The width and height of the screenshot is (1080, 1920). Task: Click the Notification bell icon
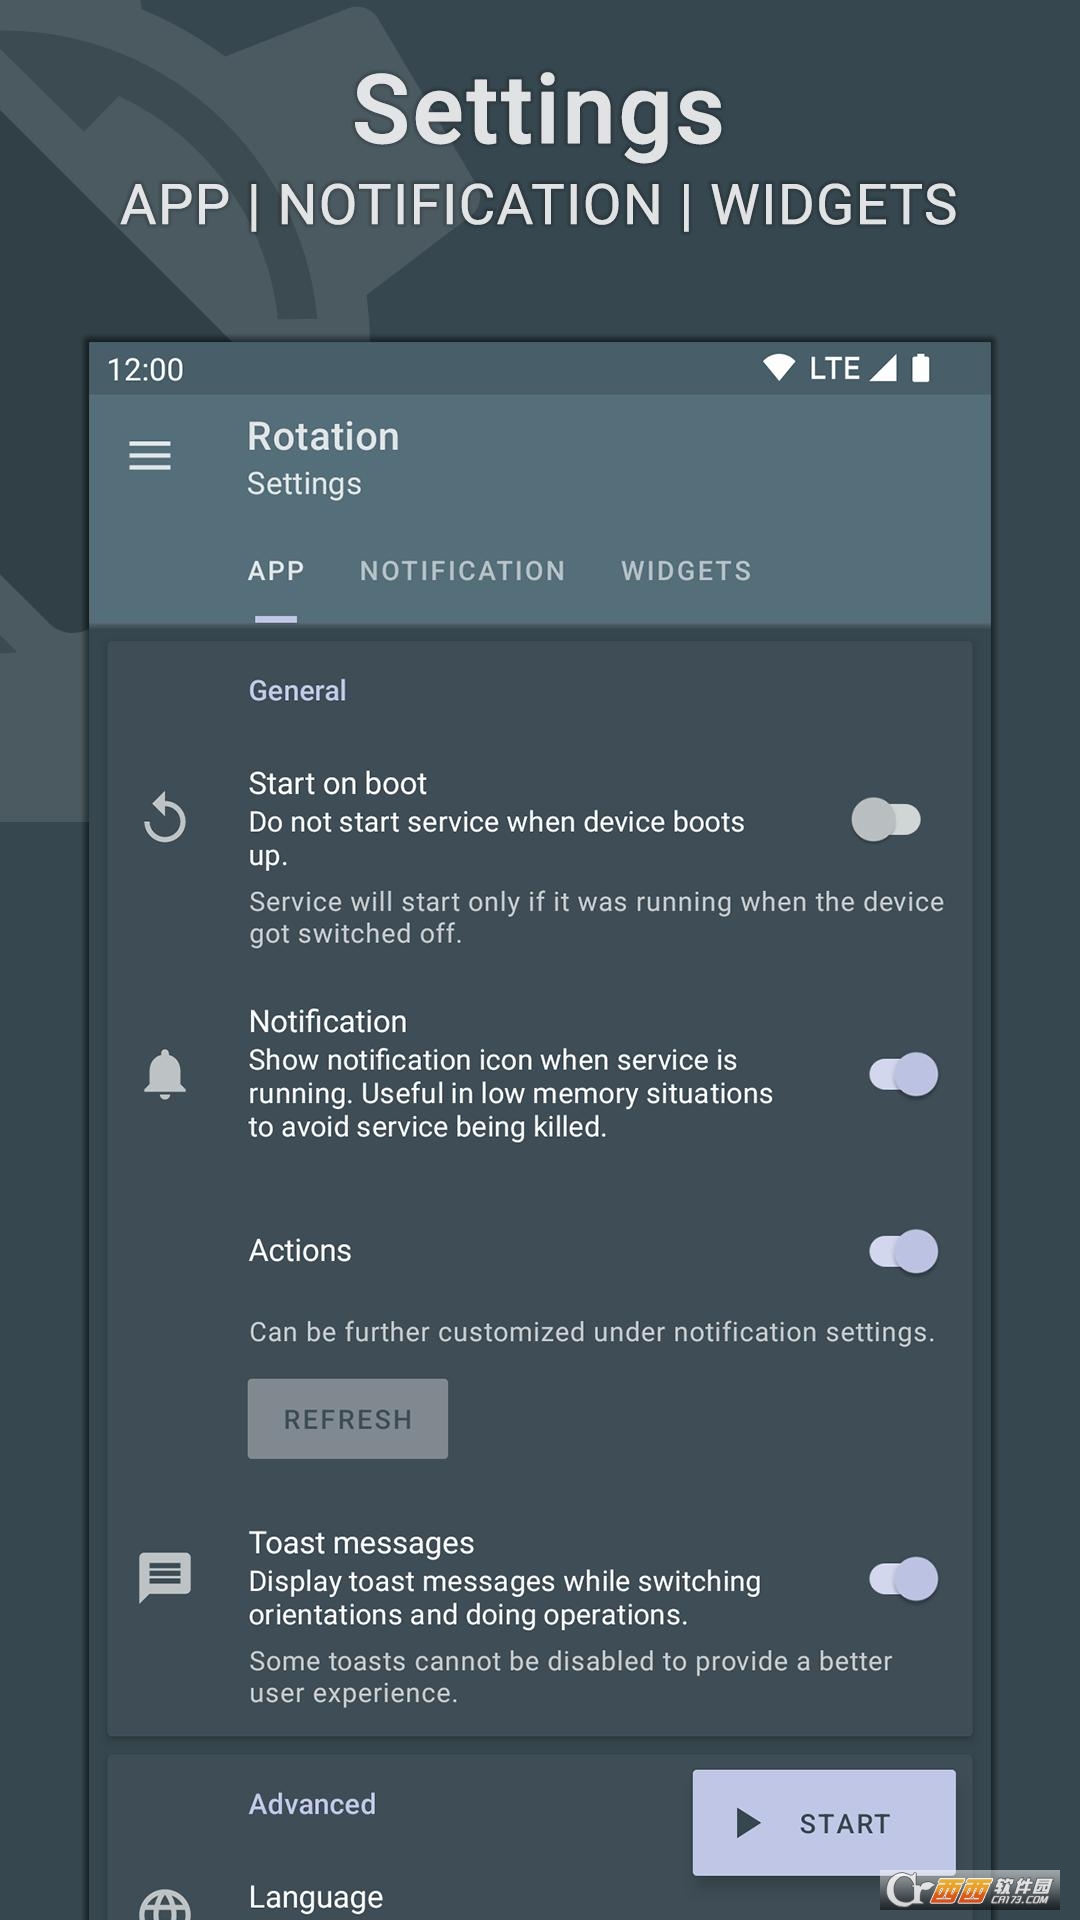[x=165, y=1075]
